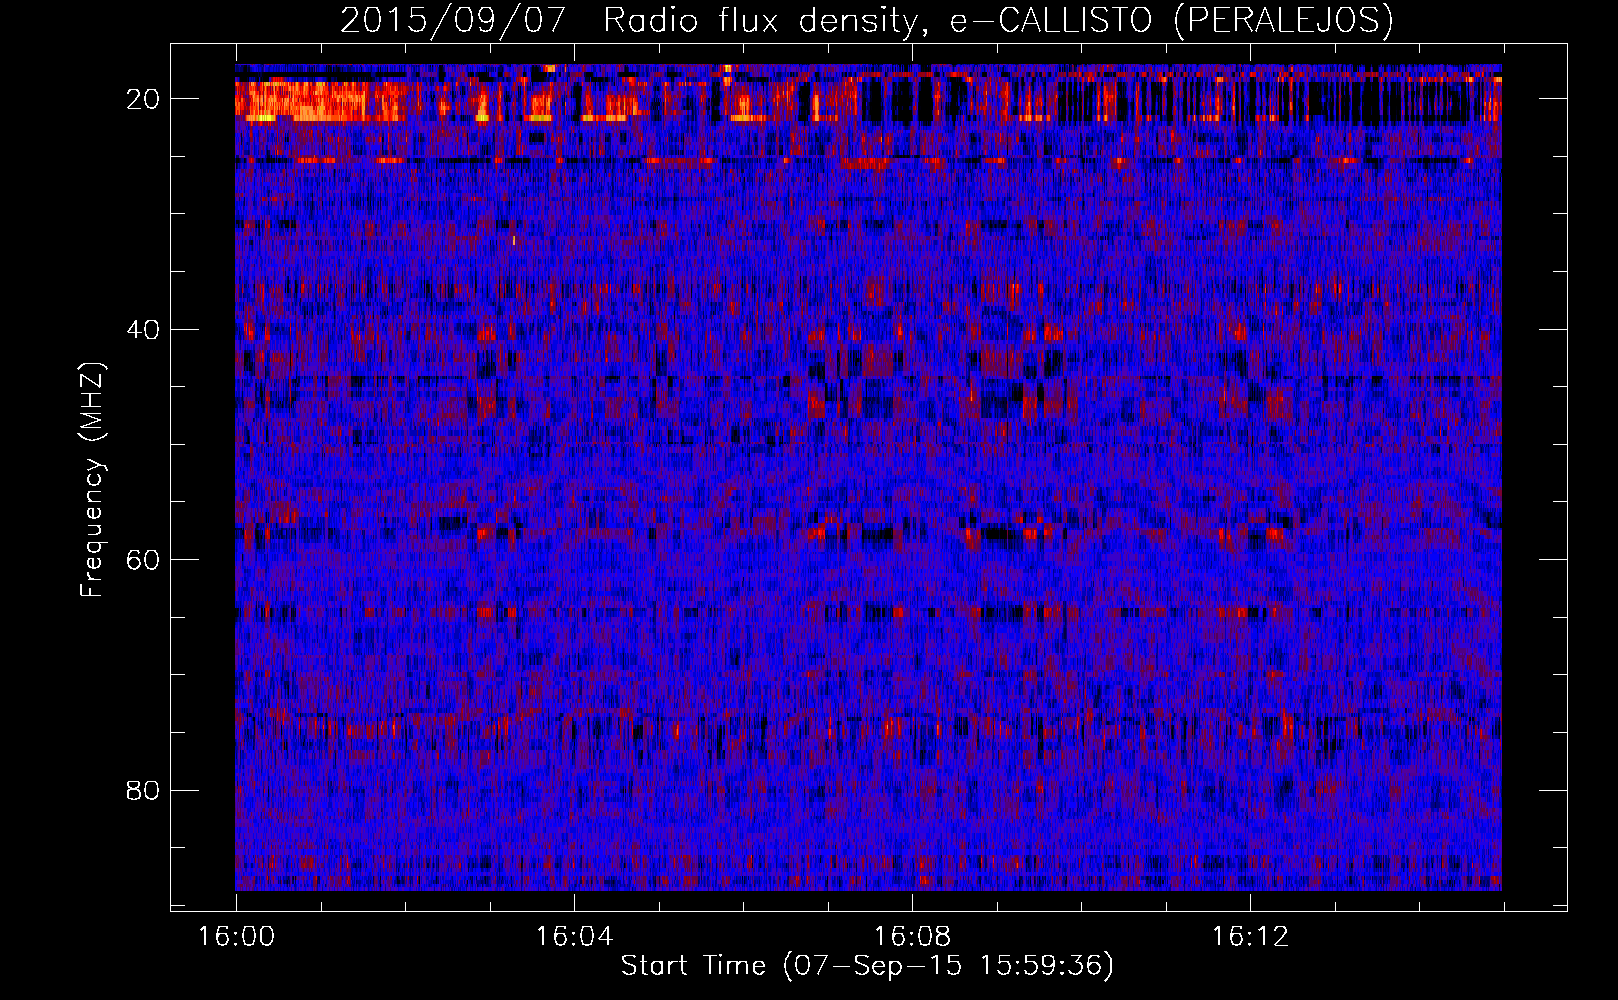Image resolution: width=1618 pixels, height=1000 pixels.
Task: Click the plot title text 'Radio flux density, e-CALLISTO (PERALEJOS)'
Action: [998, 20]
